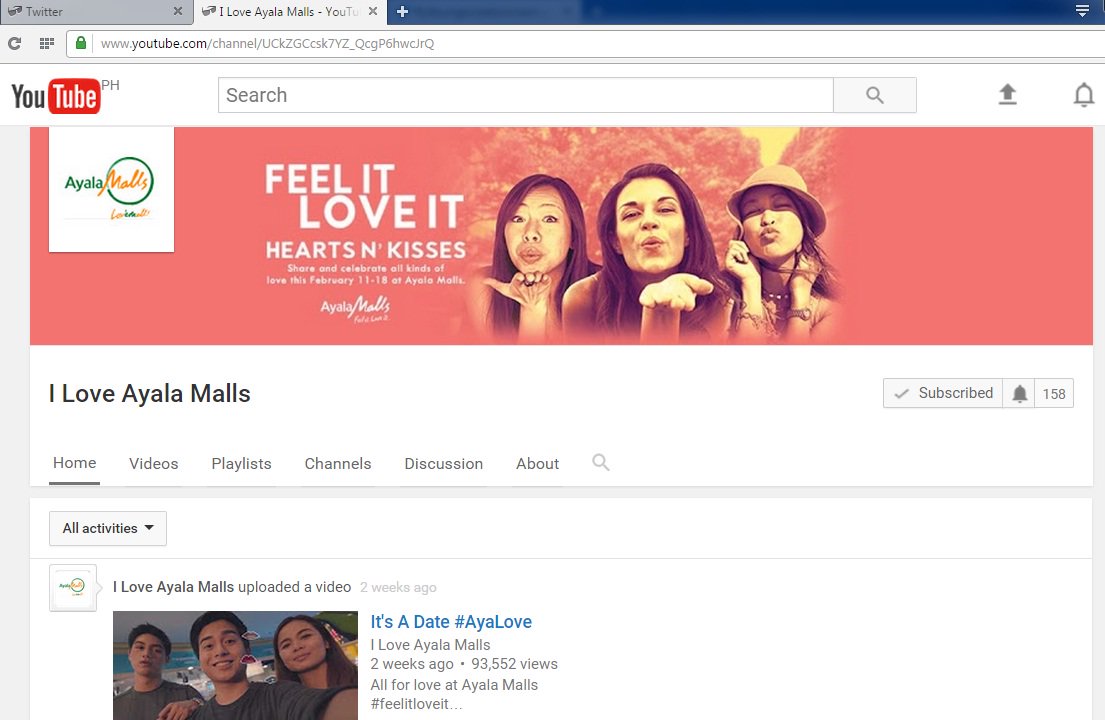Toggle the Subscribed button
1105x720 pixels.
(943, 393)
